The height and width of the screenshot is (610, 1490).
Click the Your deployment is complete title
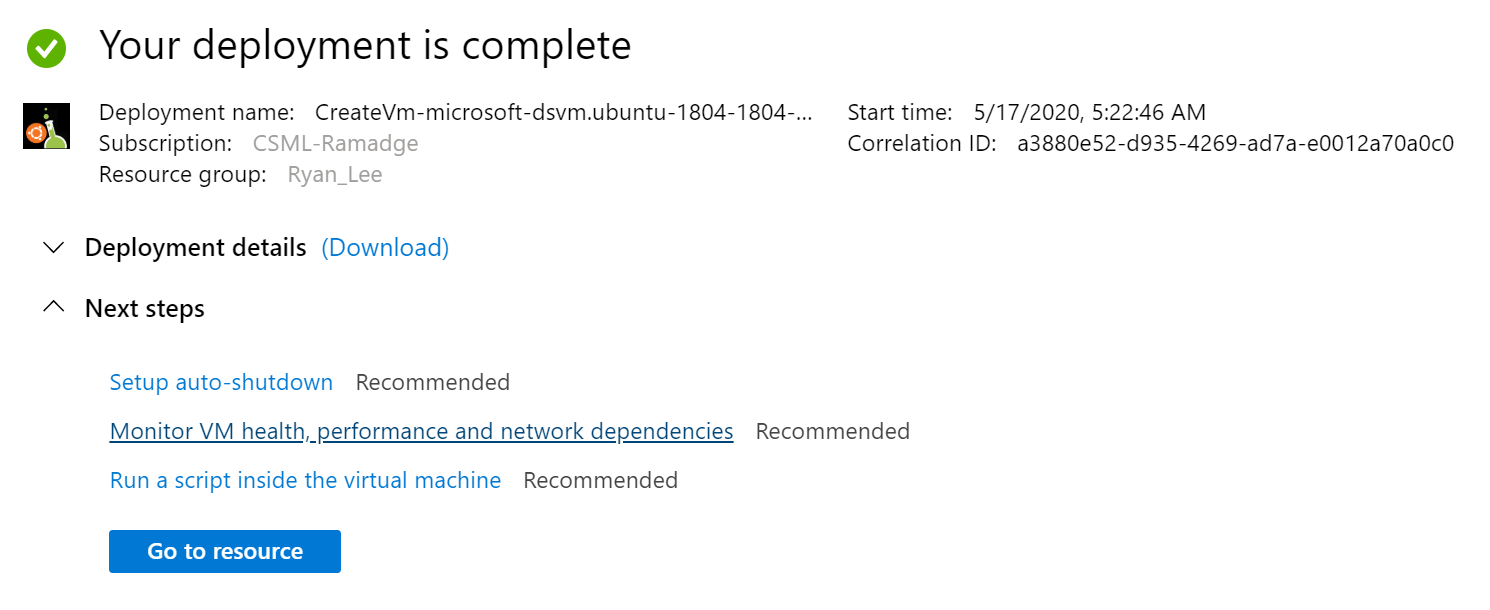[x=365, y=46]
